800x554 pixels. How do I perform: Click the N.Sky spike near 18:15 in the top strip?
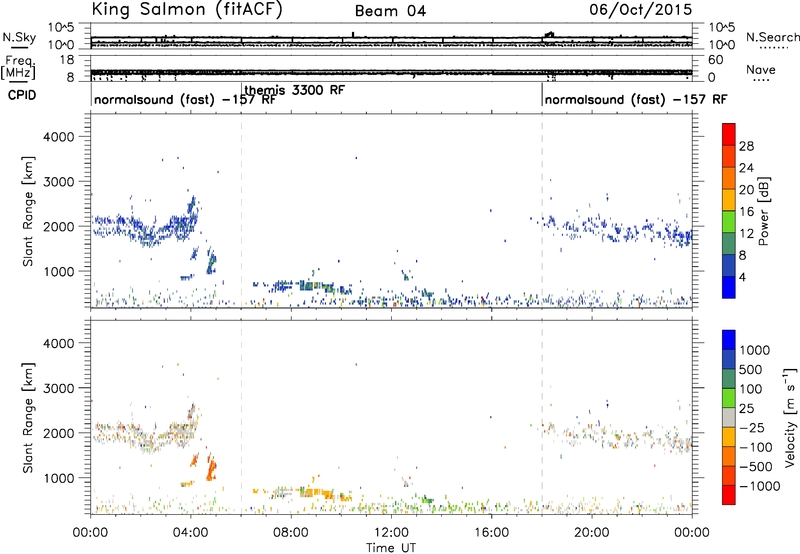pyautogui.click(x=549, y=35)
